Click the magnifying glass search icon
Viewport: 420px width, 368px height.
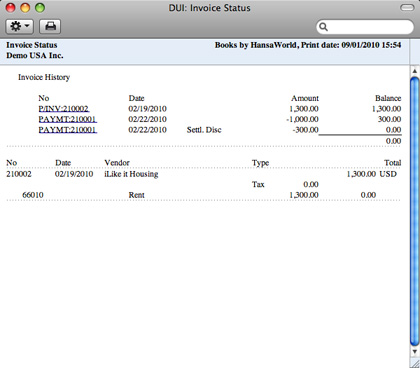click(x=323, y=27)
